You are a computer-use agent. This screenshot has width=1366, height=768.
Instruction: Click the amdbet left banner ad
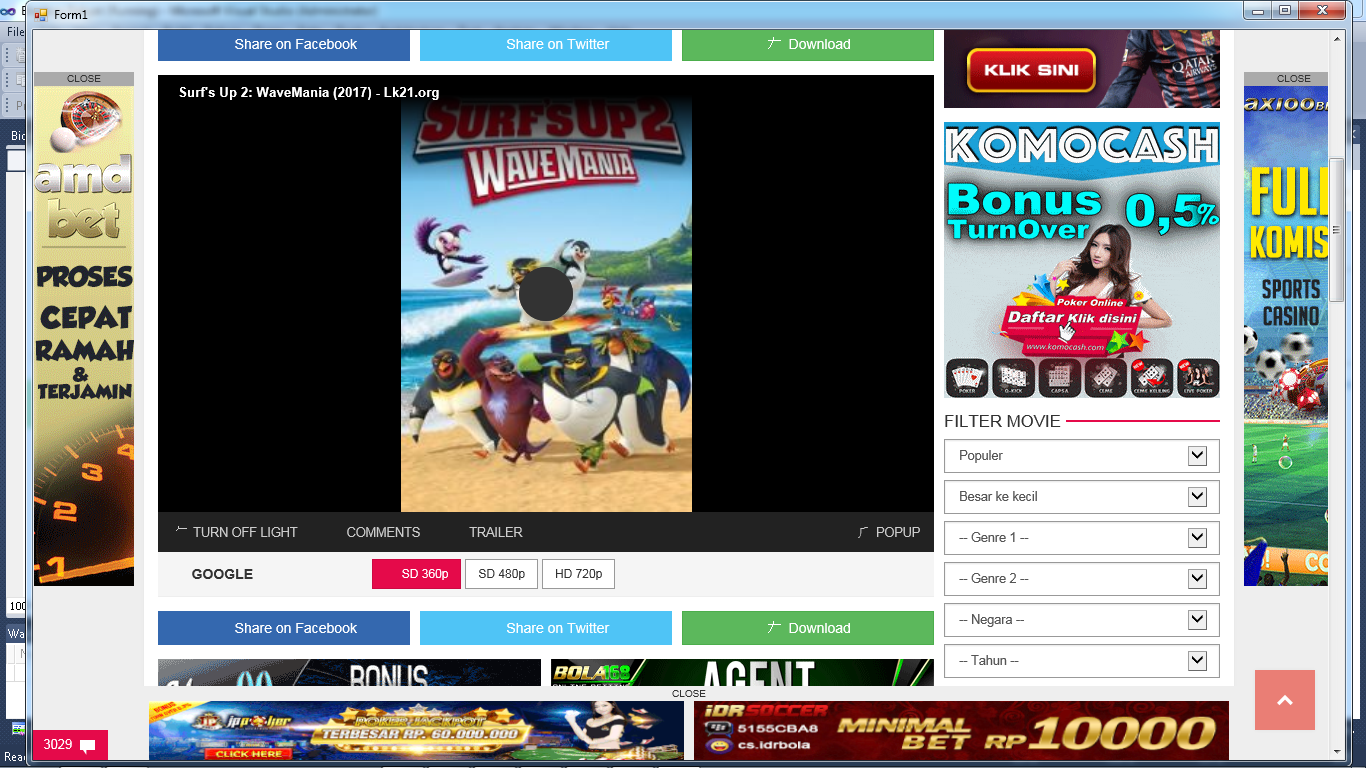(x=84, y=336)
